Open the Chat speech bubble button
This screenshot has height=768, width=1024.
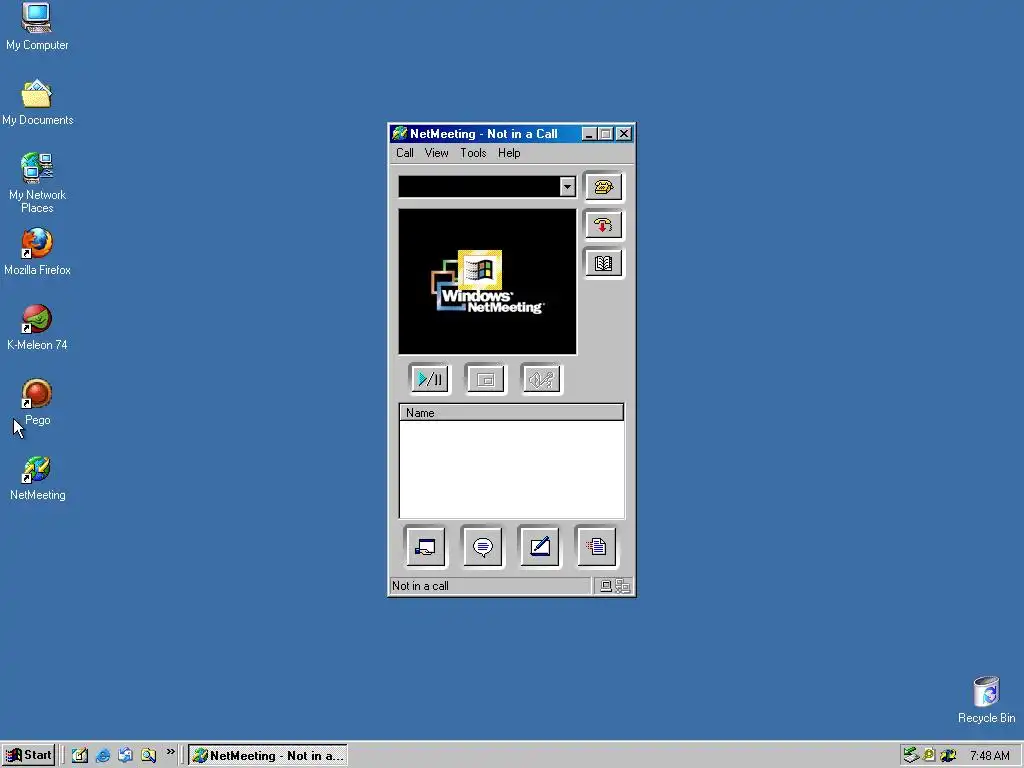click(x=483, y=547)
